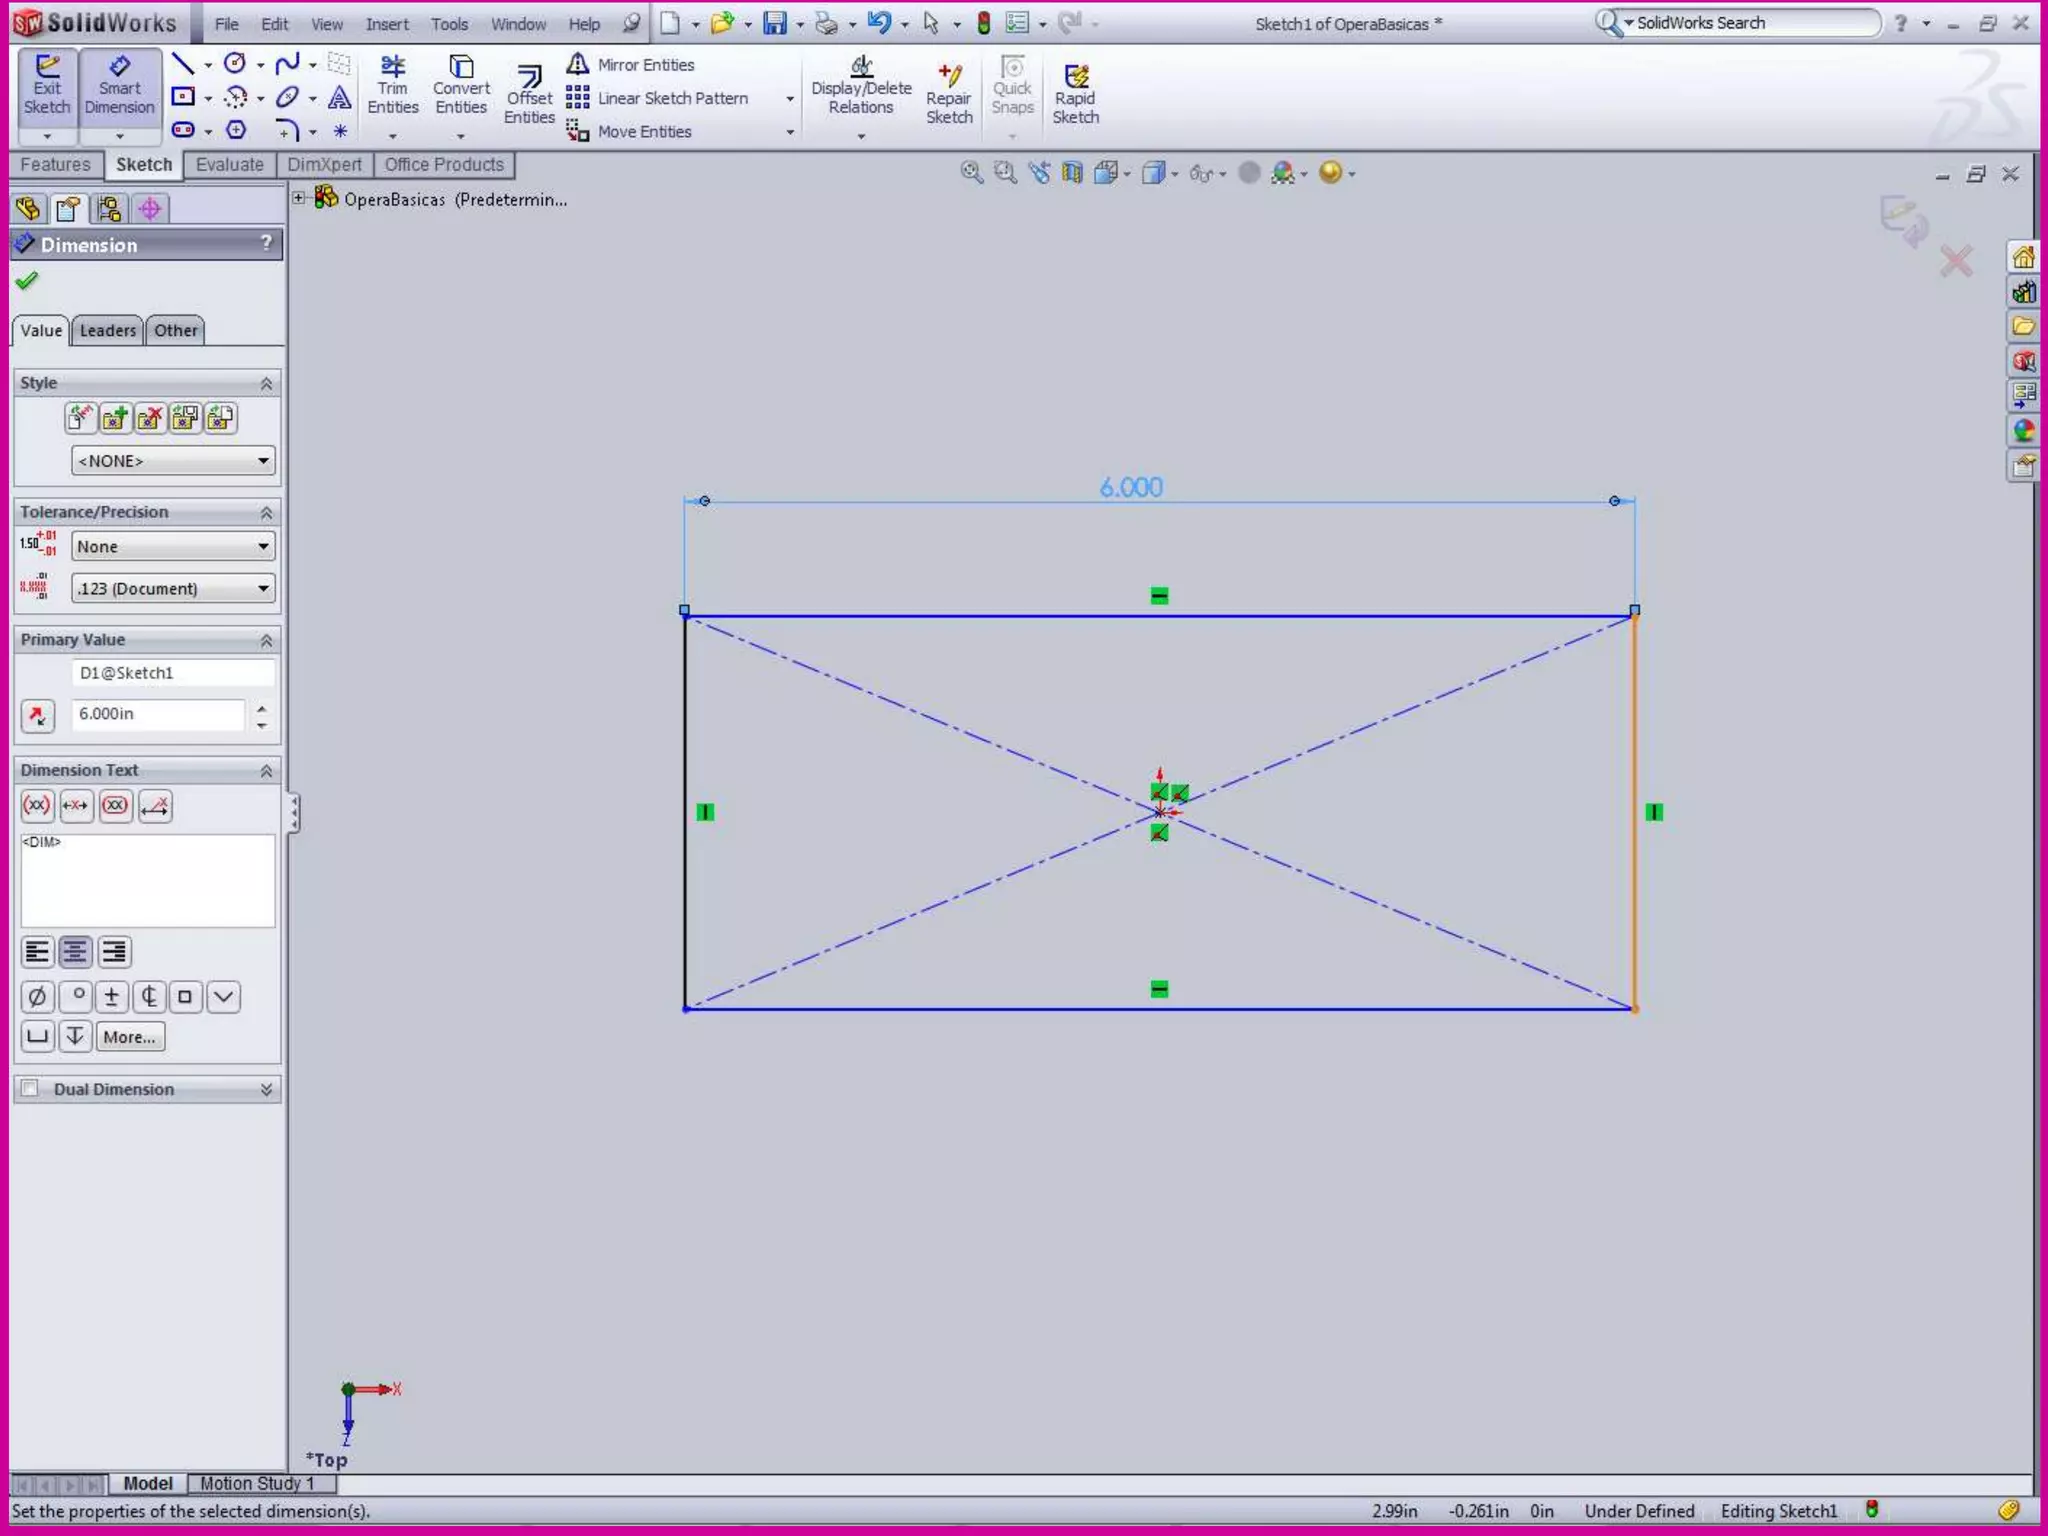Image resolution: width=2048 pixels, height=1536 pixels.
Task: Open the Style NONE dropdown
Action: [x=172, y=461]
